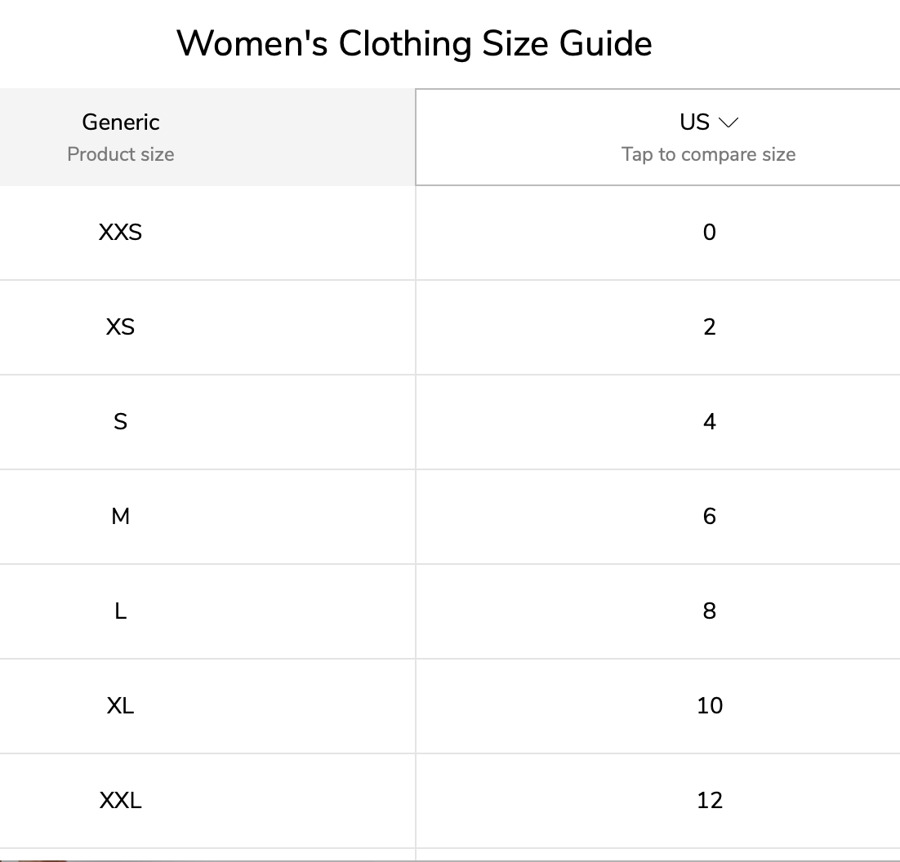The height and width of the screenshot is (862, 900).
Task: Select the XS generic size cell
Action: [120, 327]
